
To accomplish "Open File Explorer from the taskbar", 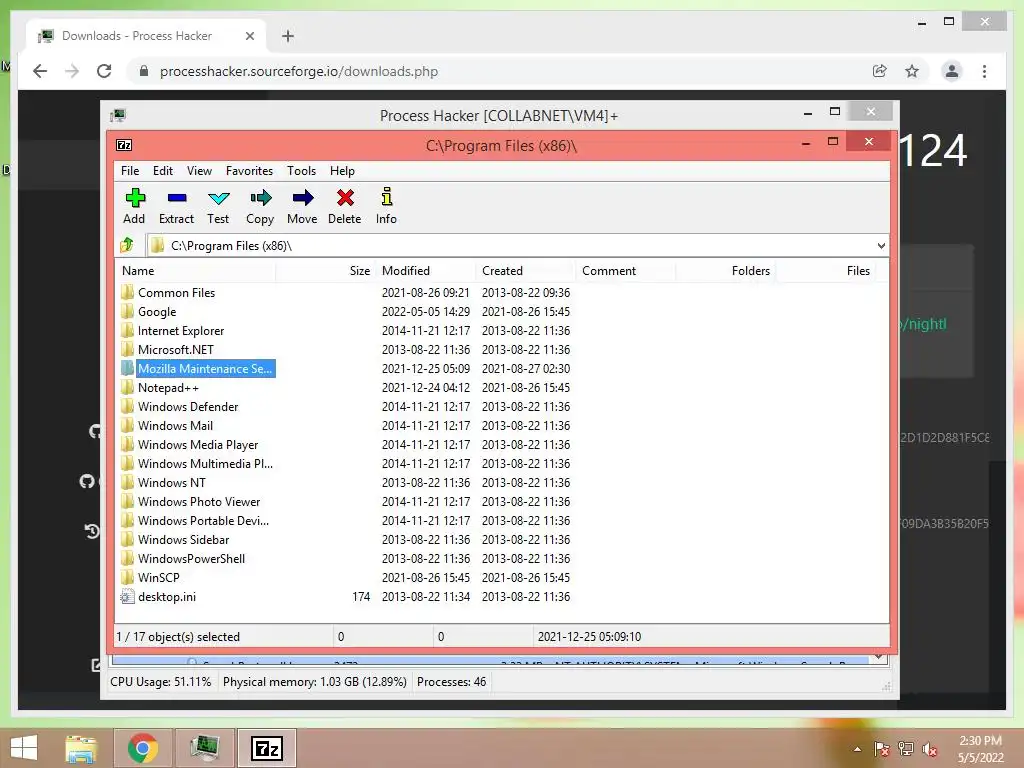I will [x=81, y=748].
